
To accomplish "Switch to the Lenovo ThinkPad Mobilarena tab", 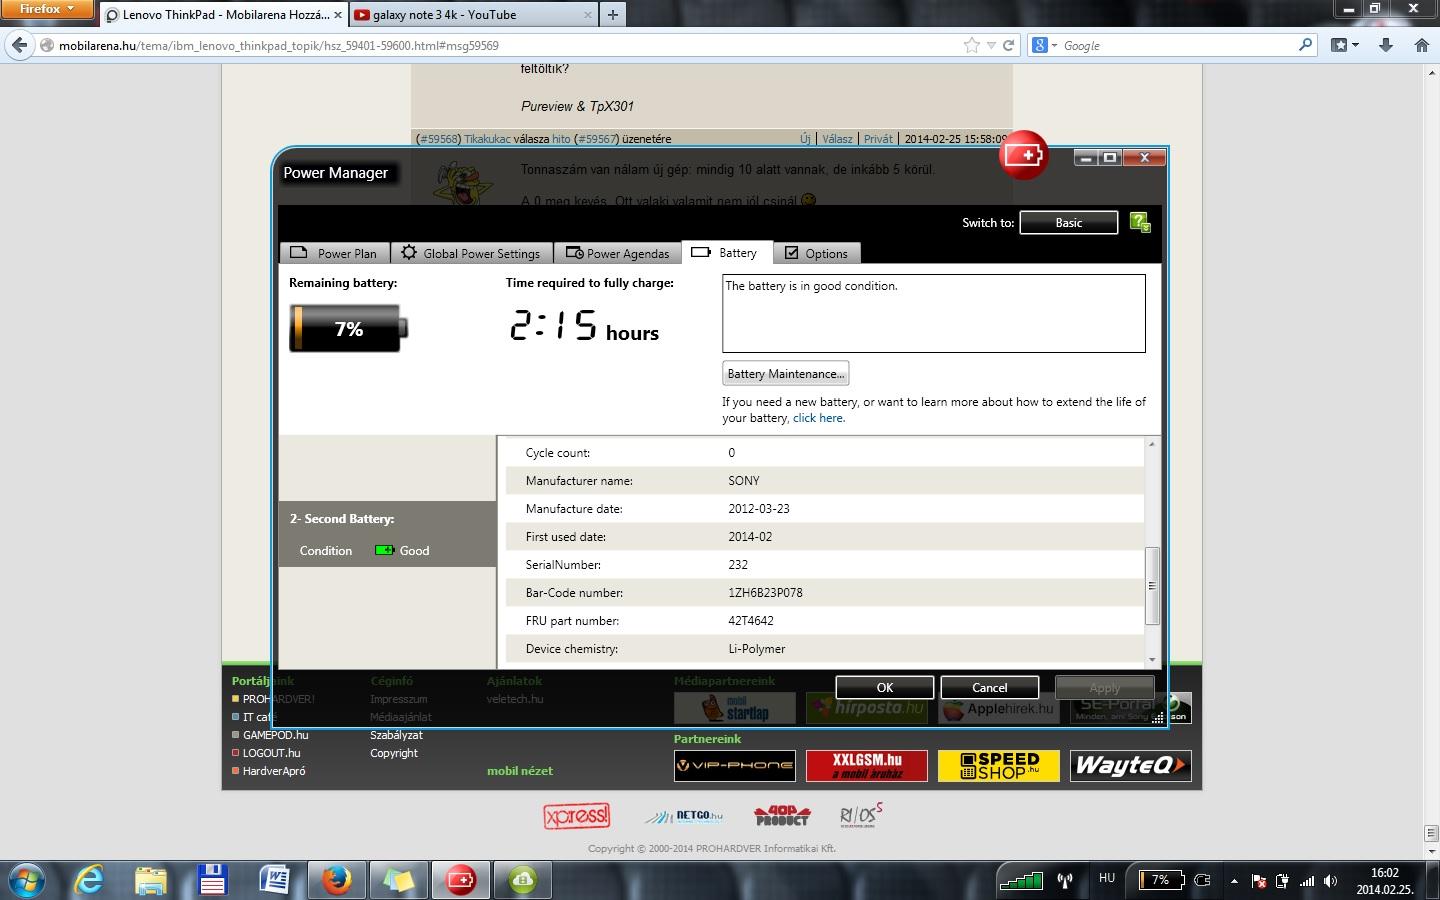I will [224, 15].
